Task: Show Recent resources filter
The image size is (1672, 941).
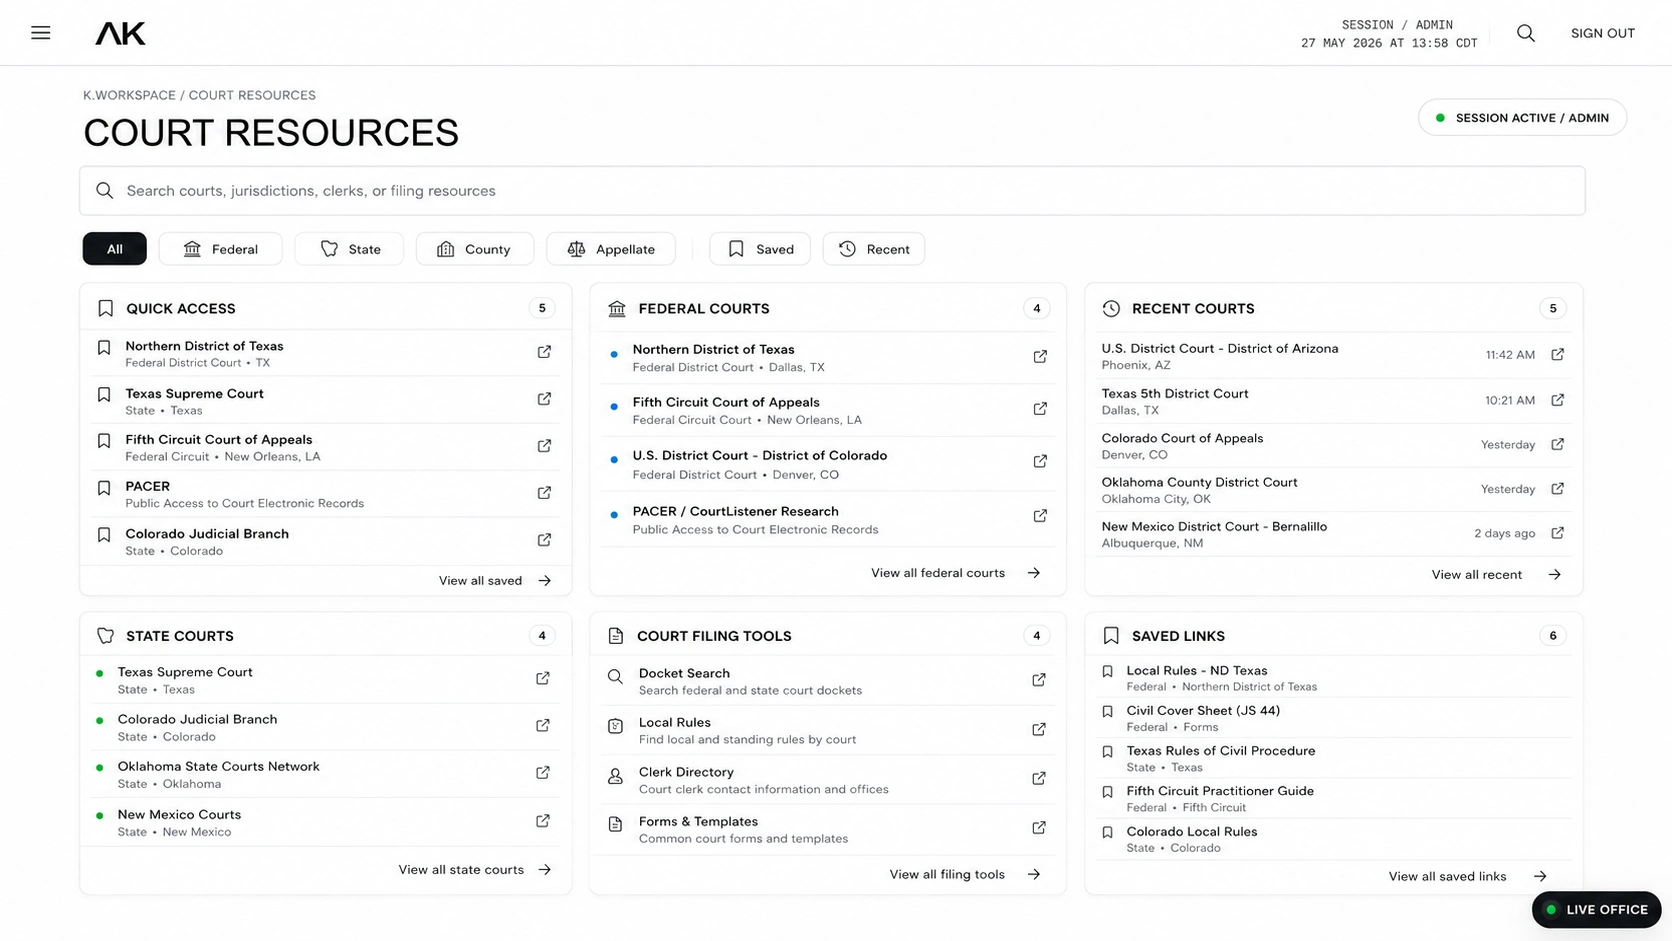Action: [874, 249]
